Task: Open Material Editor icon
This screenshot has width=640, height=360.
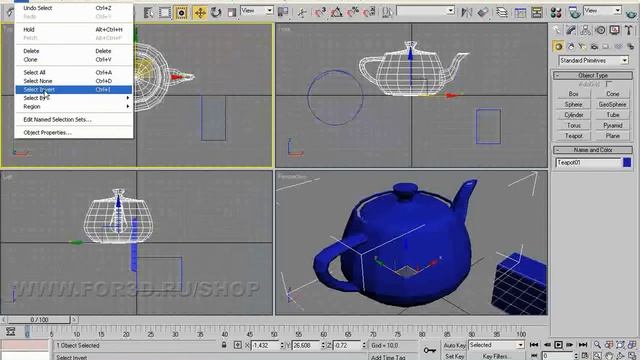Action: [556, 13]
